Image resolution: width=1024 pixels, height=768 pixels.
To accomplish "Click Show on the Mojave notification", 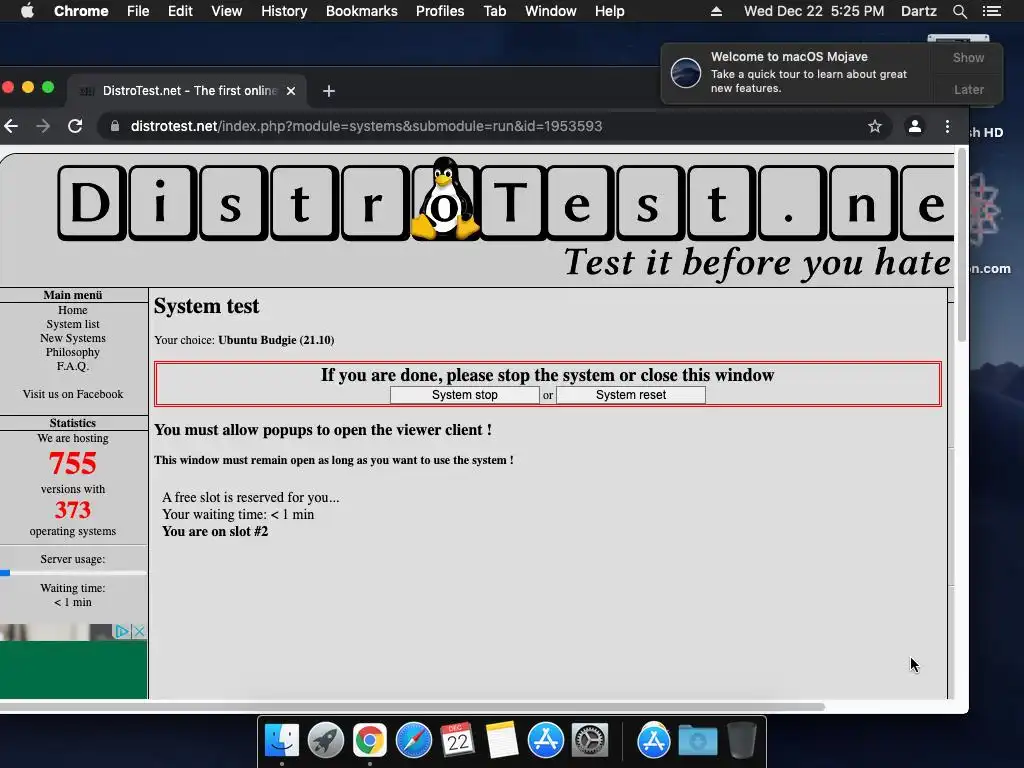I will 968,58.
